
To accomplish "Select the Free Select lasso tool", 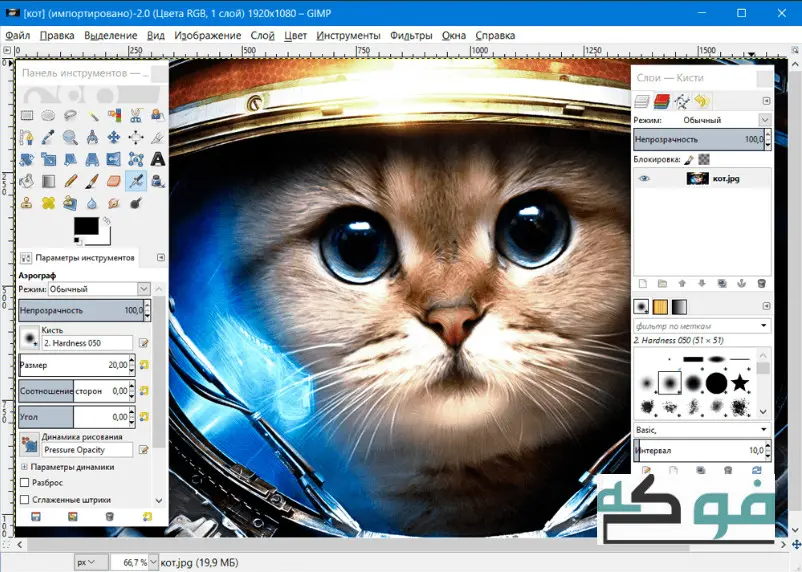I will (71, 116).
